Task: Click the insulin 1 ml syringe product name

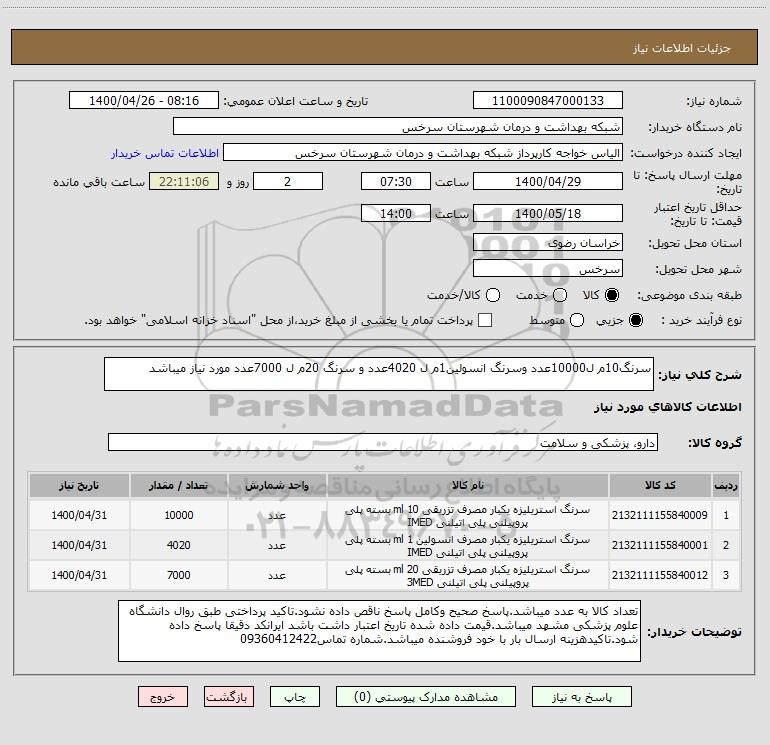Action: pyautogui.click(x=468, y=546)
